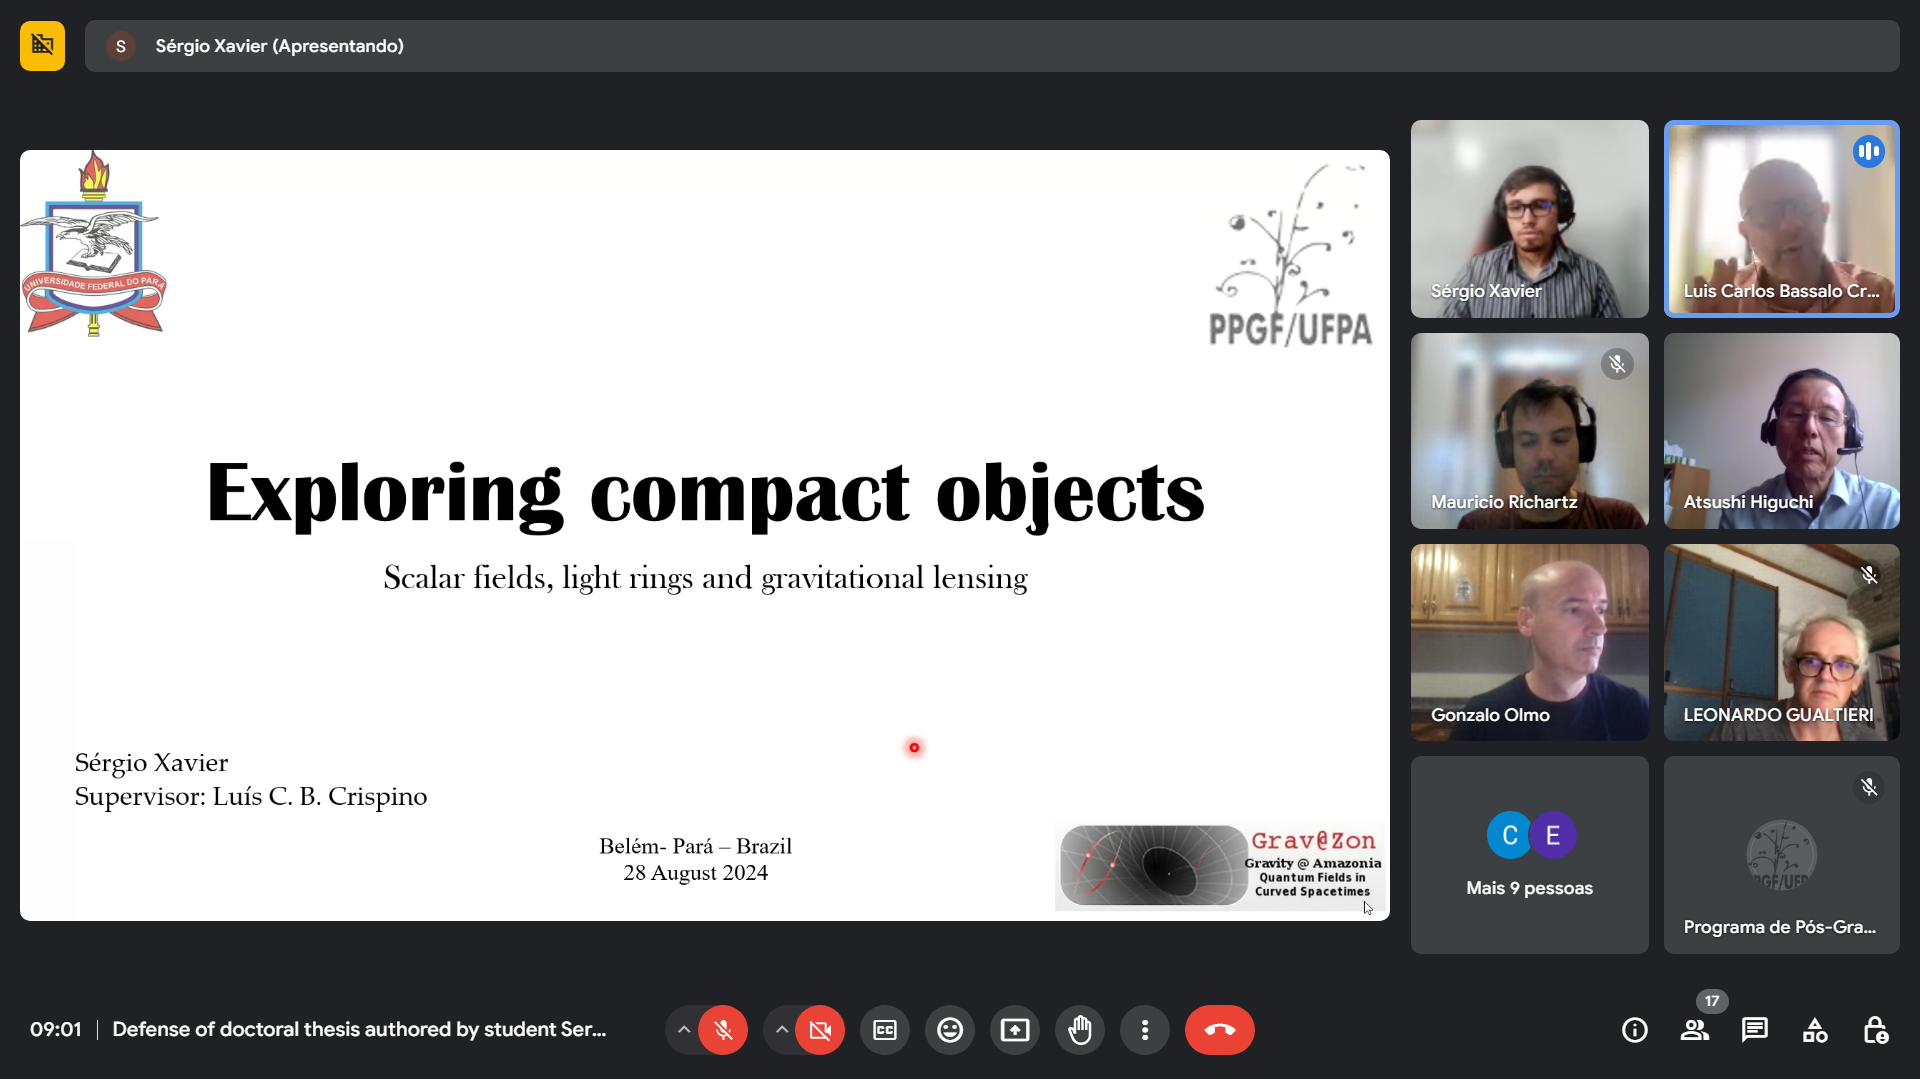Select LEONARDO GUALTIERI video tile
Viewport: 1920px width, 1079px height.
[x=1782, y=643]
